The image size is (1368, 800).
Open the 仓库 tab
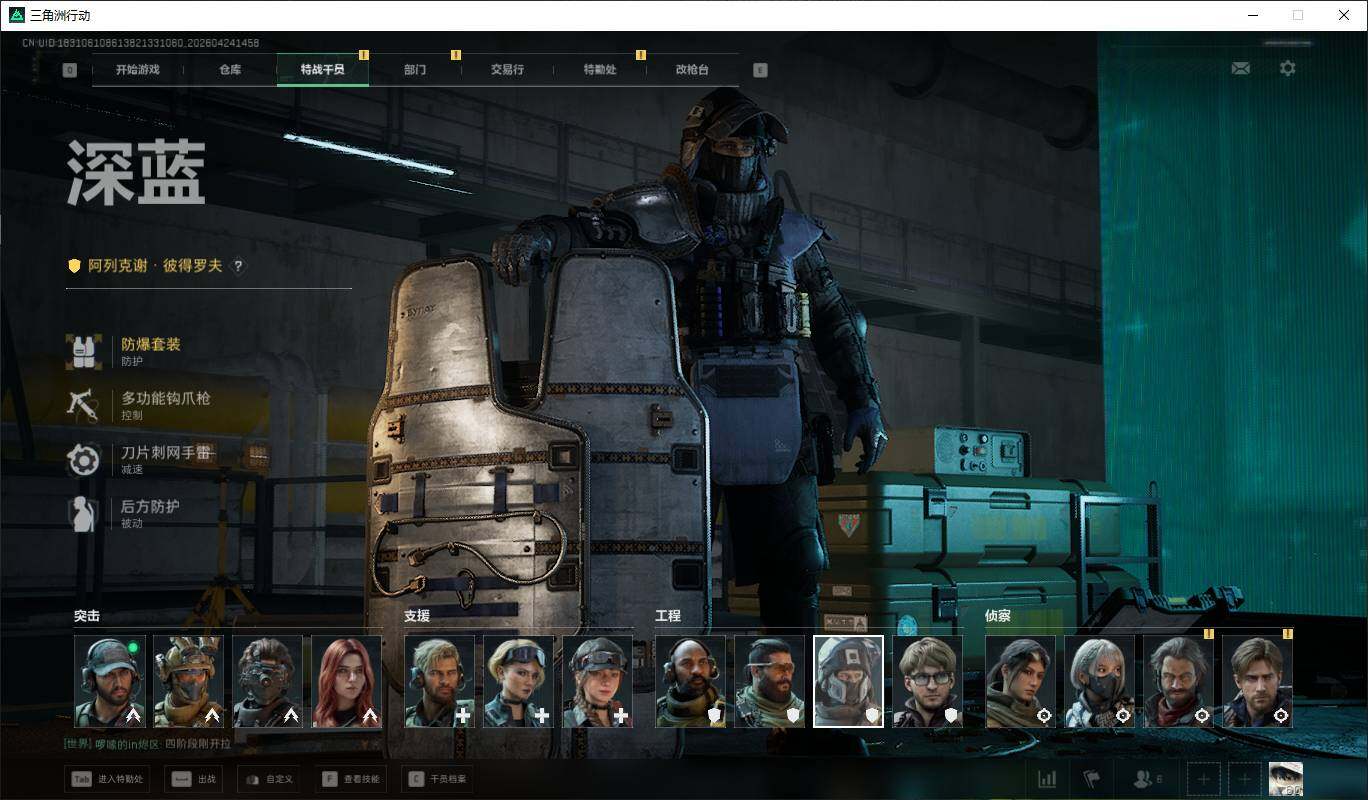(x=230, y=70)
